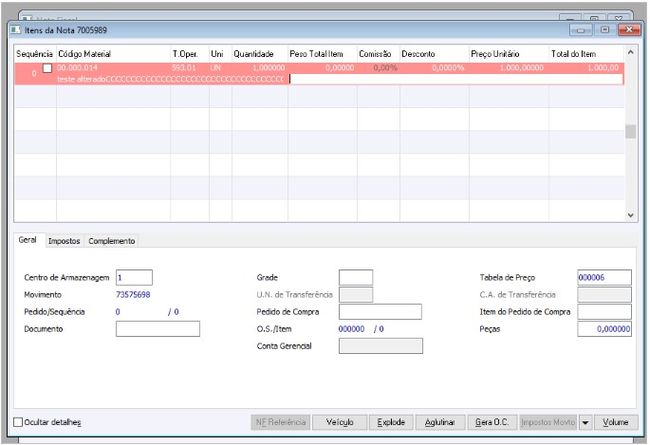Click the unit price 1.000,00000 cell
Screen dimensions: 650x445
521,68
